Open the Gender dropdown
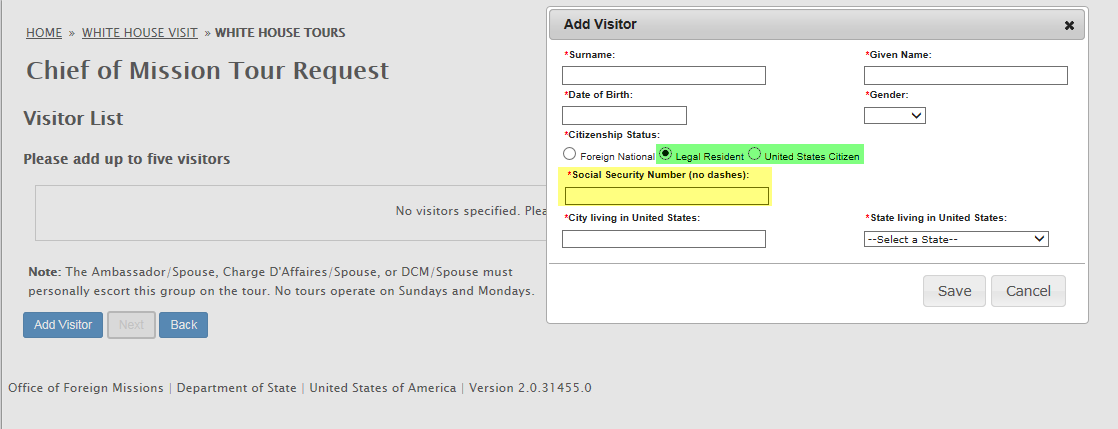Screen dimensions: 1118x429 click(894, 116)
